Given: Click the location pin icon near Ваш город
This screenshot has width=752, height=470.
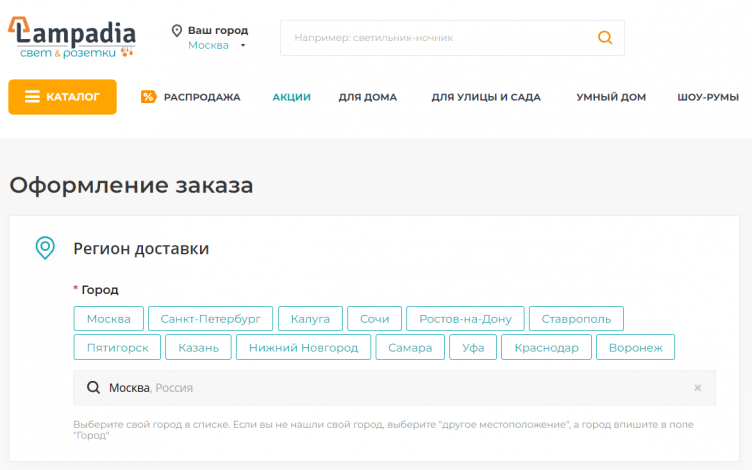Looking at the screenshot, I should tap(177, 31).
